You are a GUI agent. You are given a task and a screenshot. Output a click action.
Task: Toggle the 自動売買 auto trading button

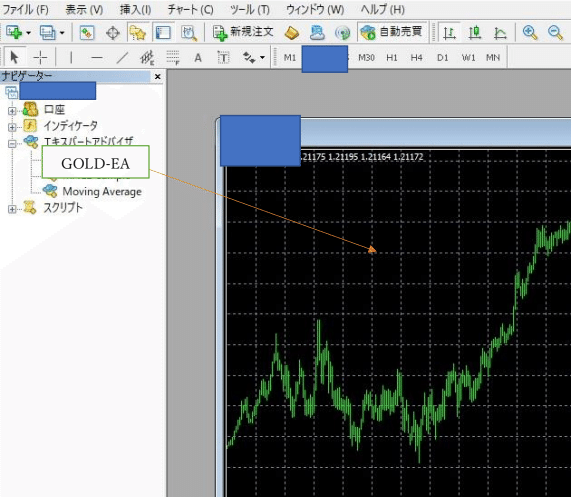tap(392, 32)
